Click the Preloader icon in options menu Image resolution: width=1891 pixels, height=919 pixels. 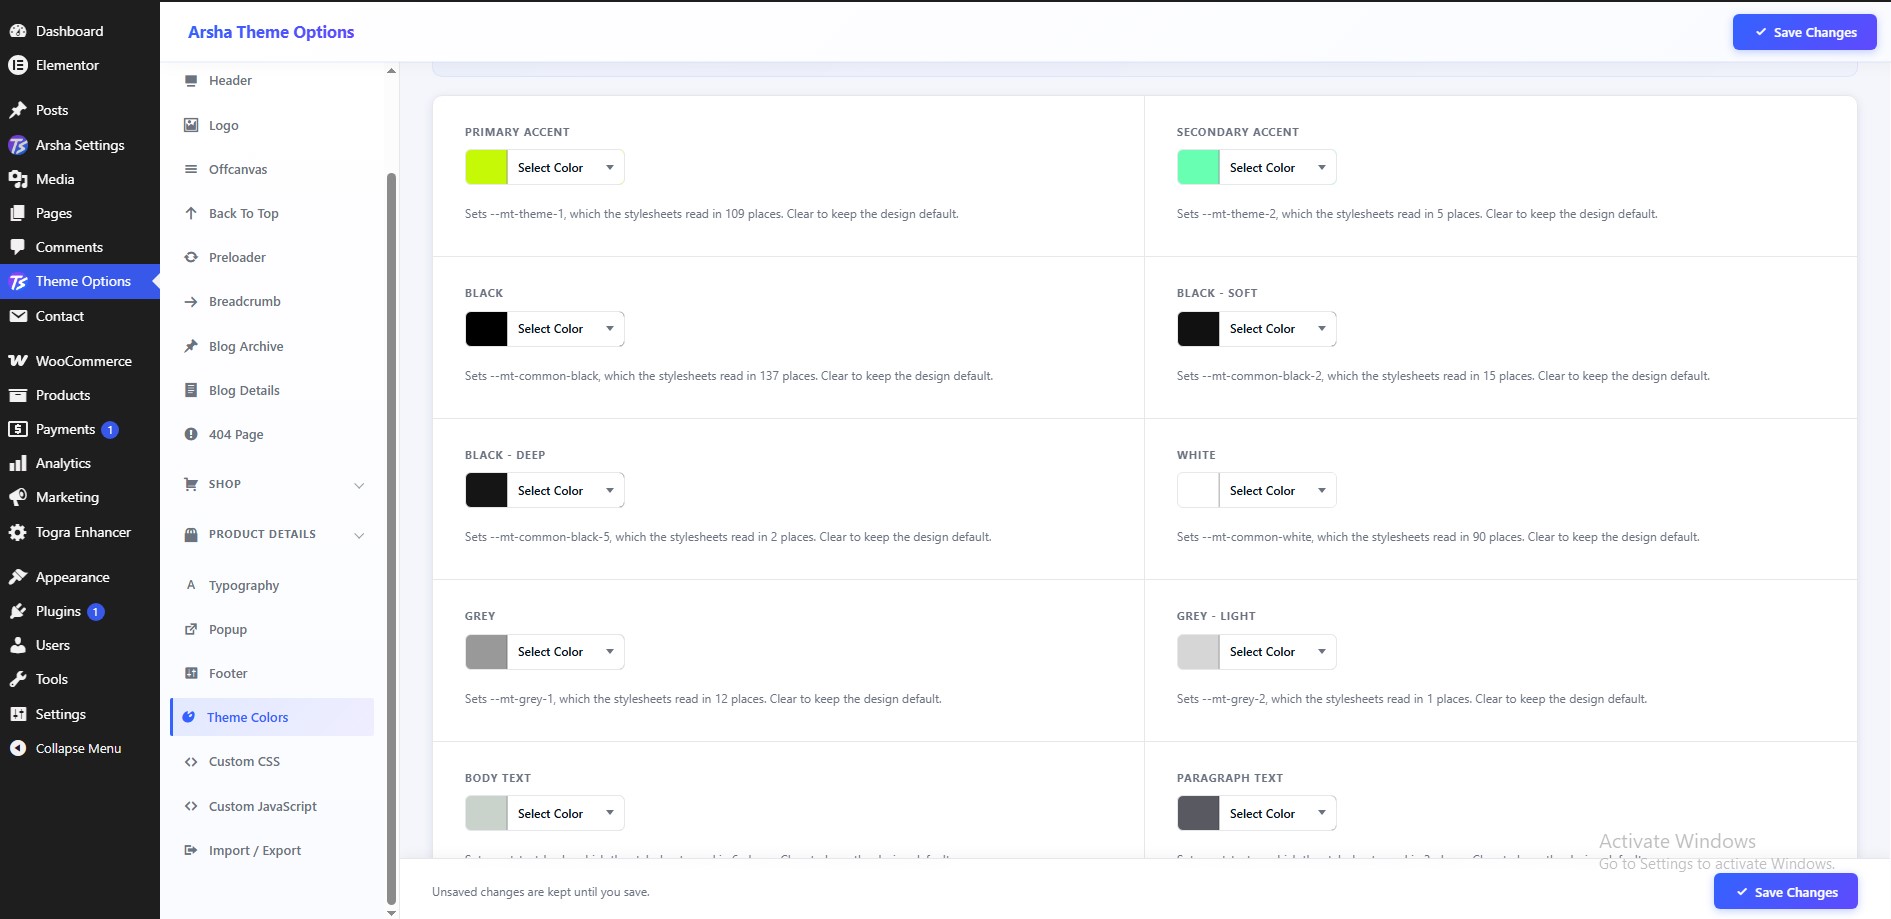point(191,257)
